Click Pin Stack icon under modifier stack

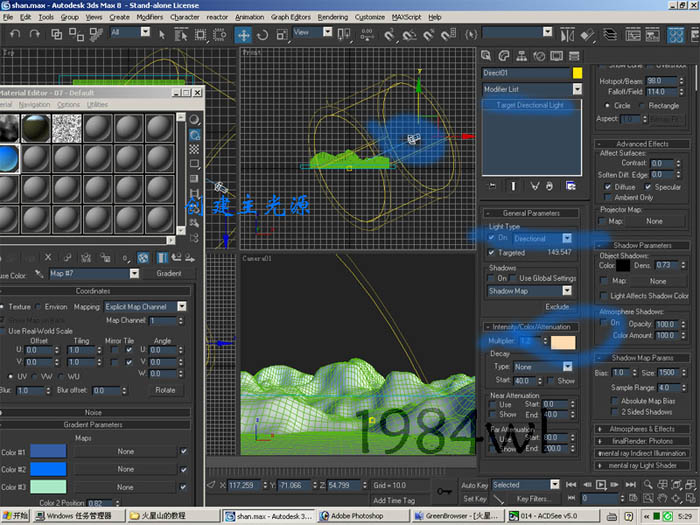tap(492, 186)
